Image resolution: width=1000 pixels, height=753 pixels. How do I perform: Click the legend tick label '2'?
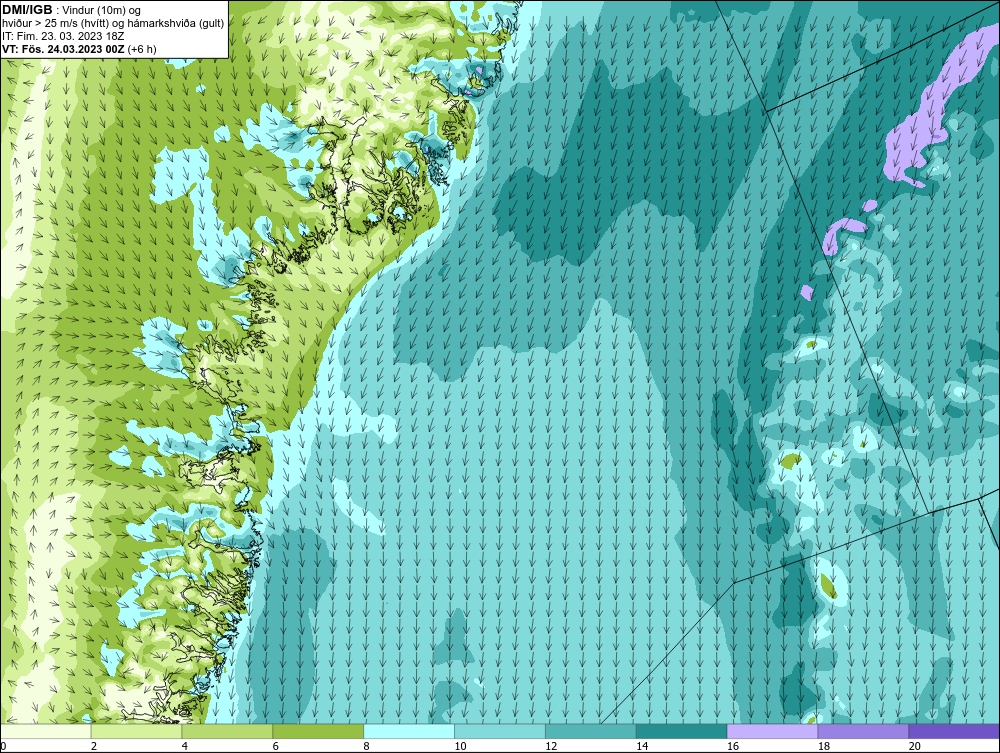coord(94,746)
